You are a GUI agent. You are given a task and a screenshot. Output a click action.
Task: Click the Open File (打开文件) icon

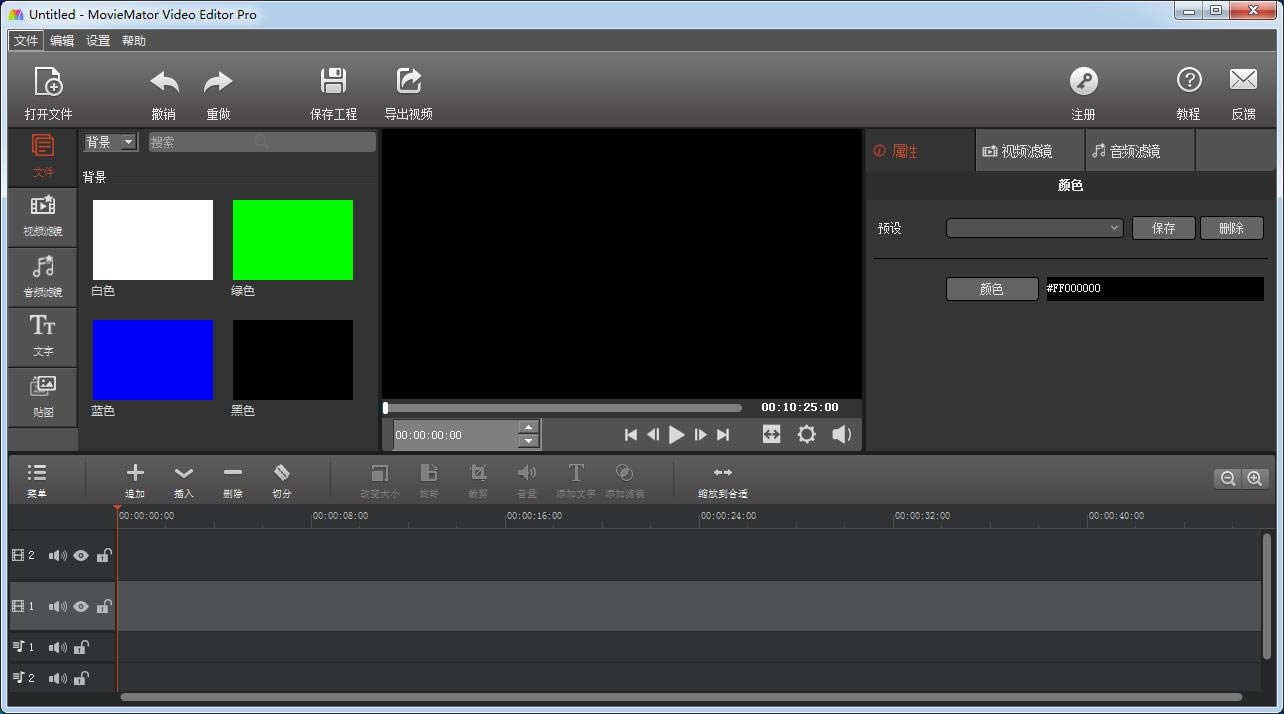pyautogui.click(x=48, y=81)
